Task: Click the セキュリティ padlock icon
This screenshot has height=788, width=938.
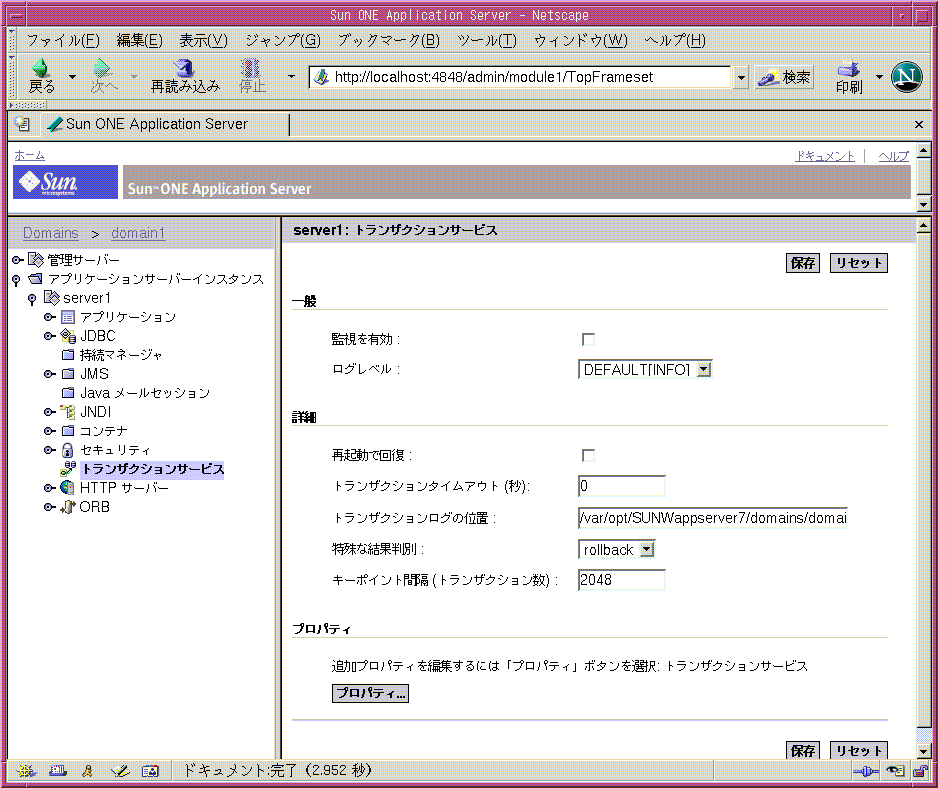Action: tap(68, 450)
